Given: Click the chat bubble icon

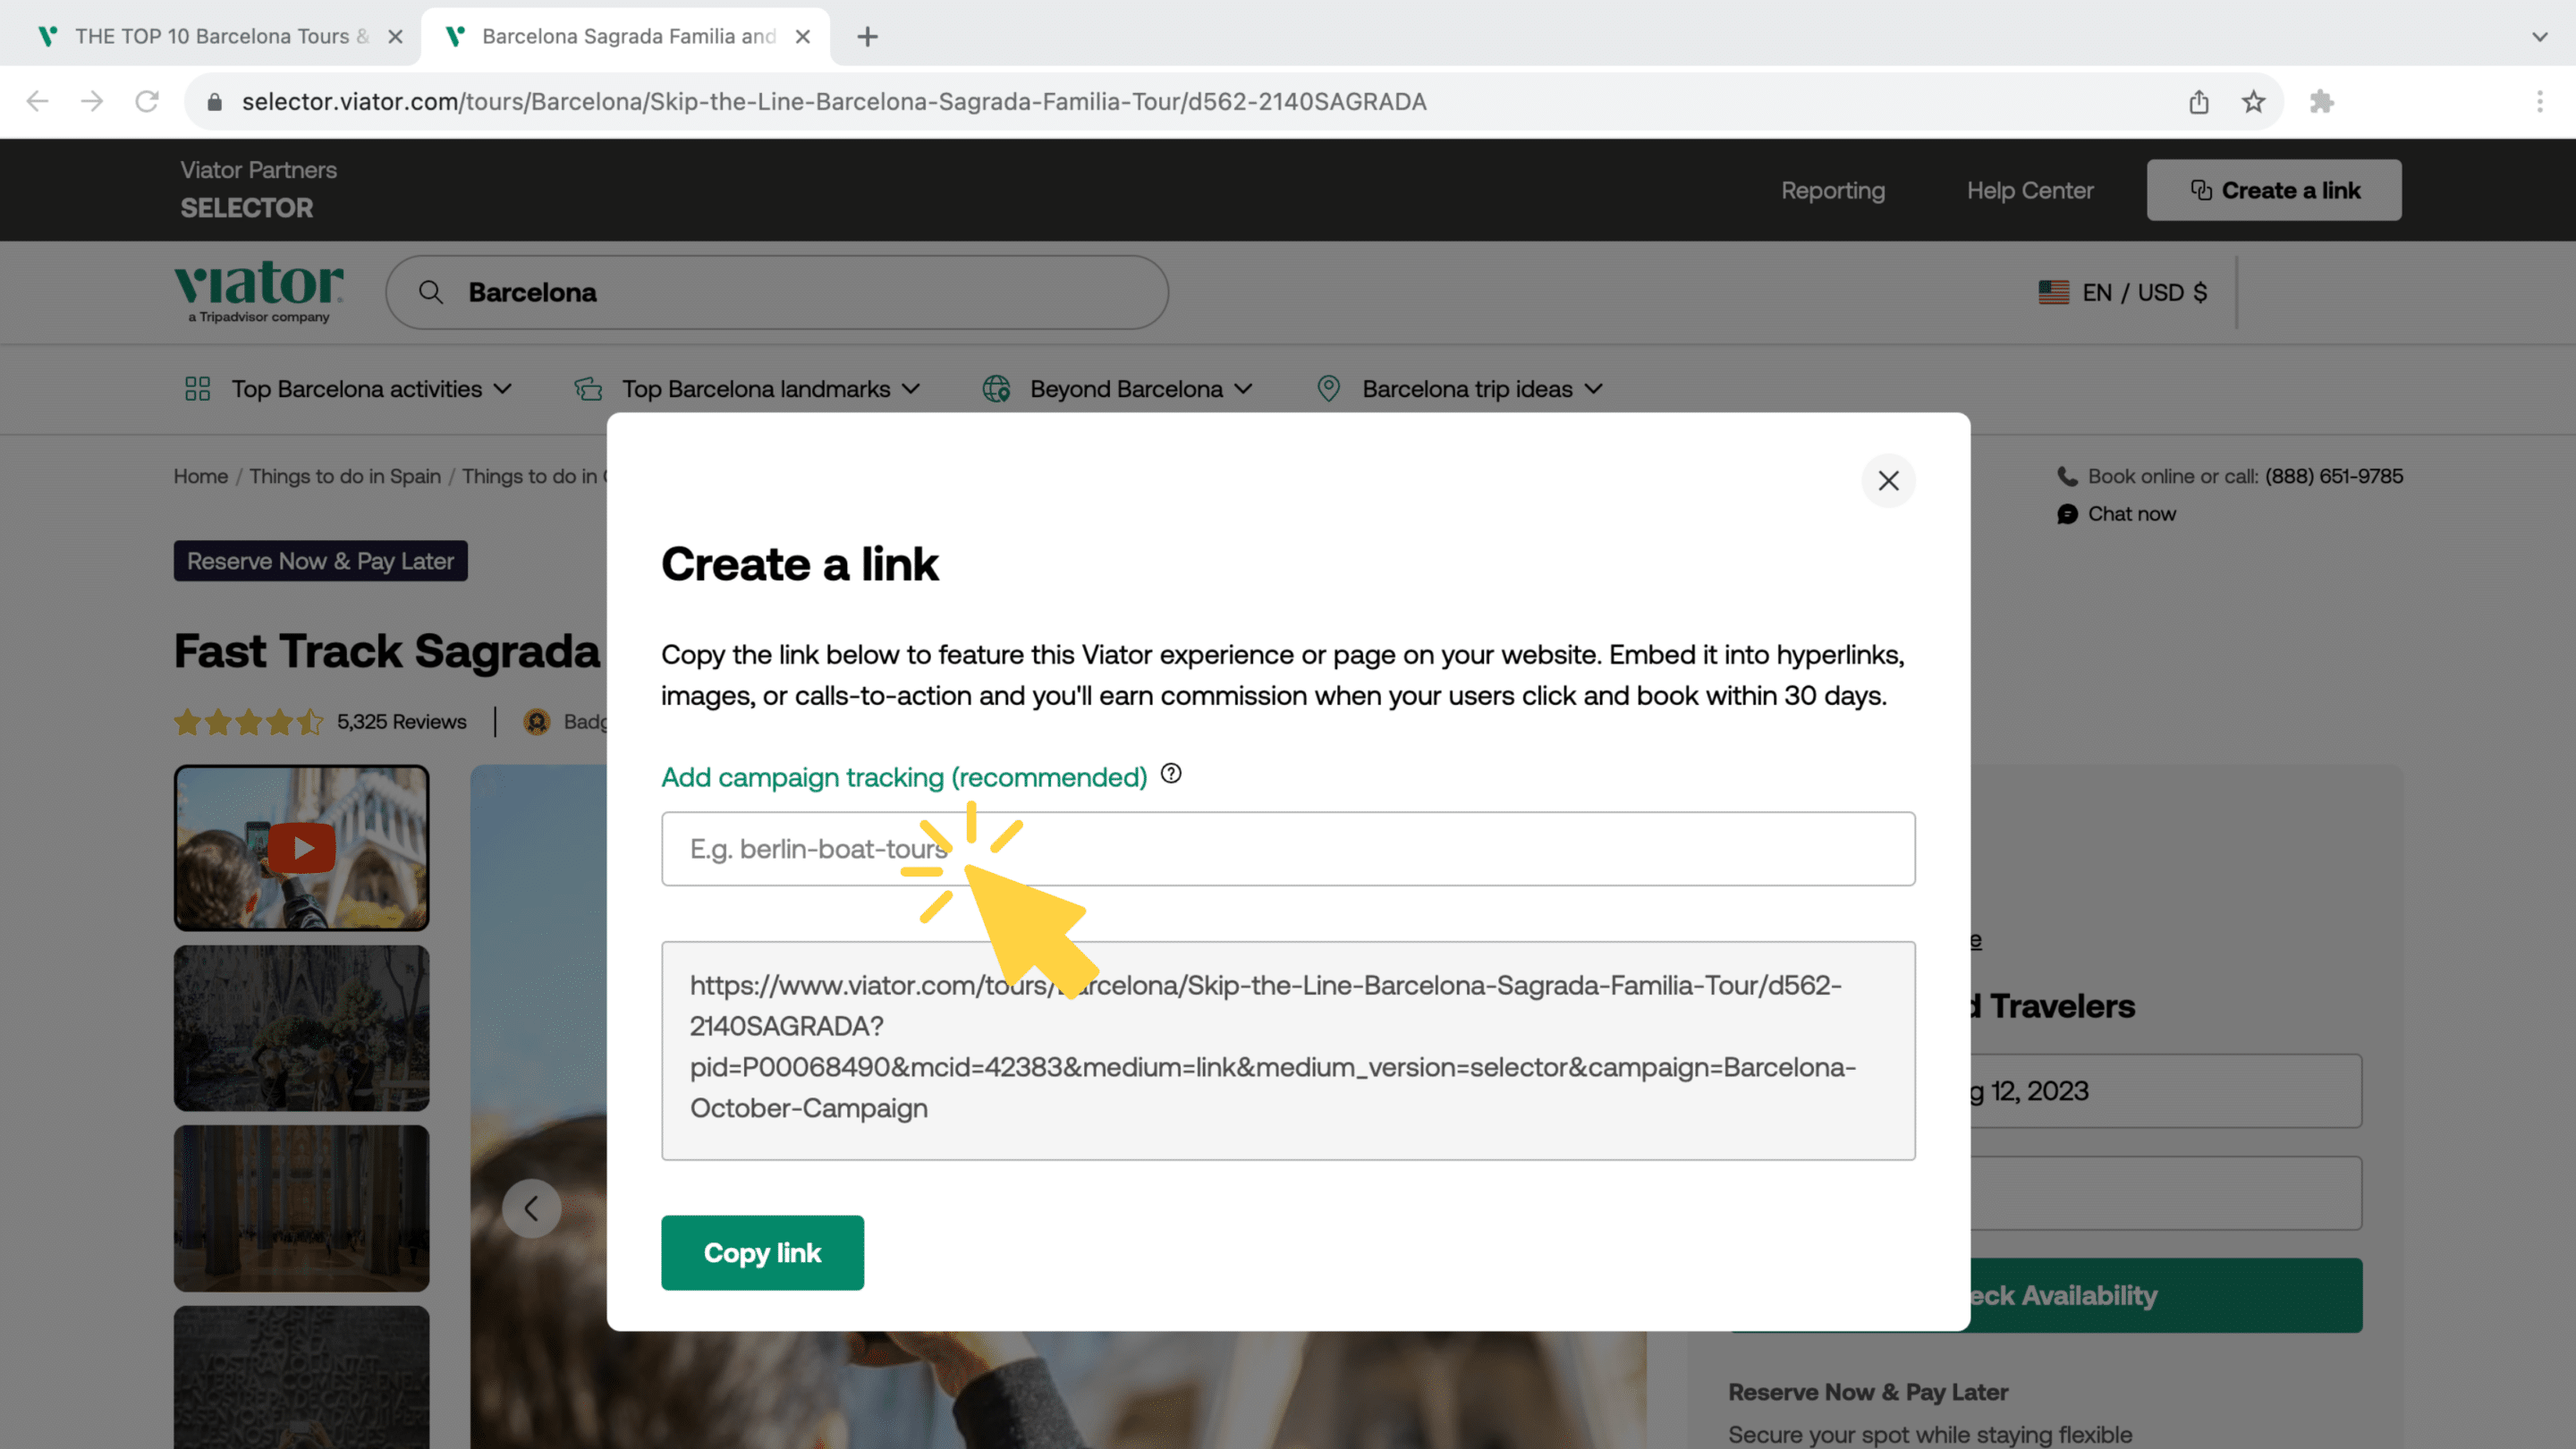Looking at the screenshot, I should pyautogui.click(x=2066, y=514).
